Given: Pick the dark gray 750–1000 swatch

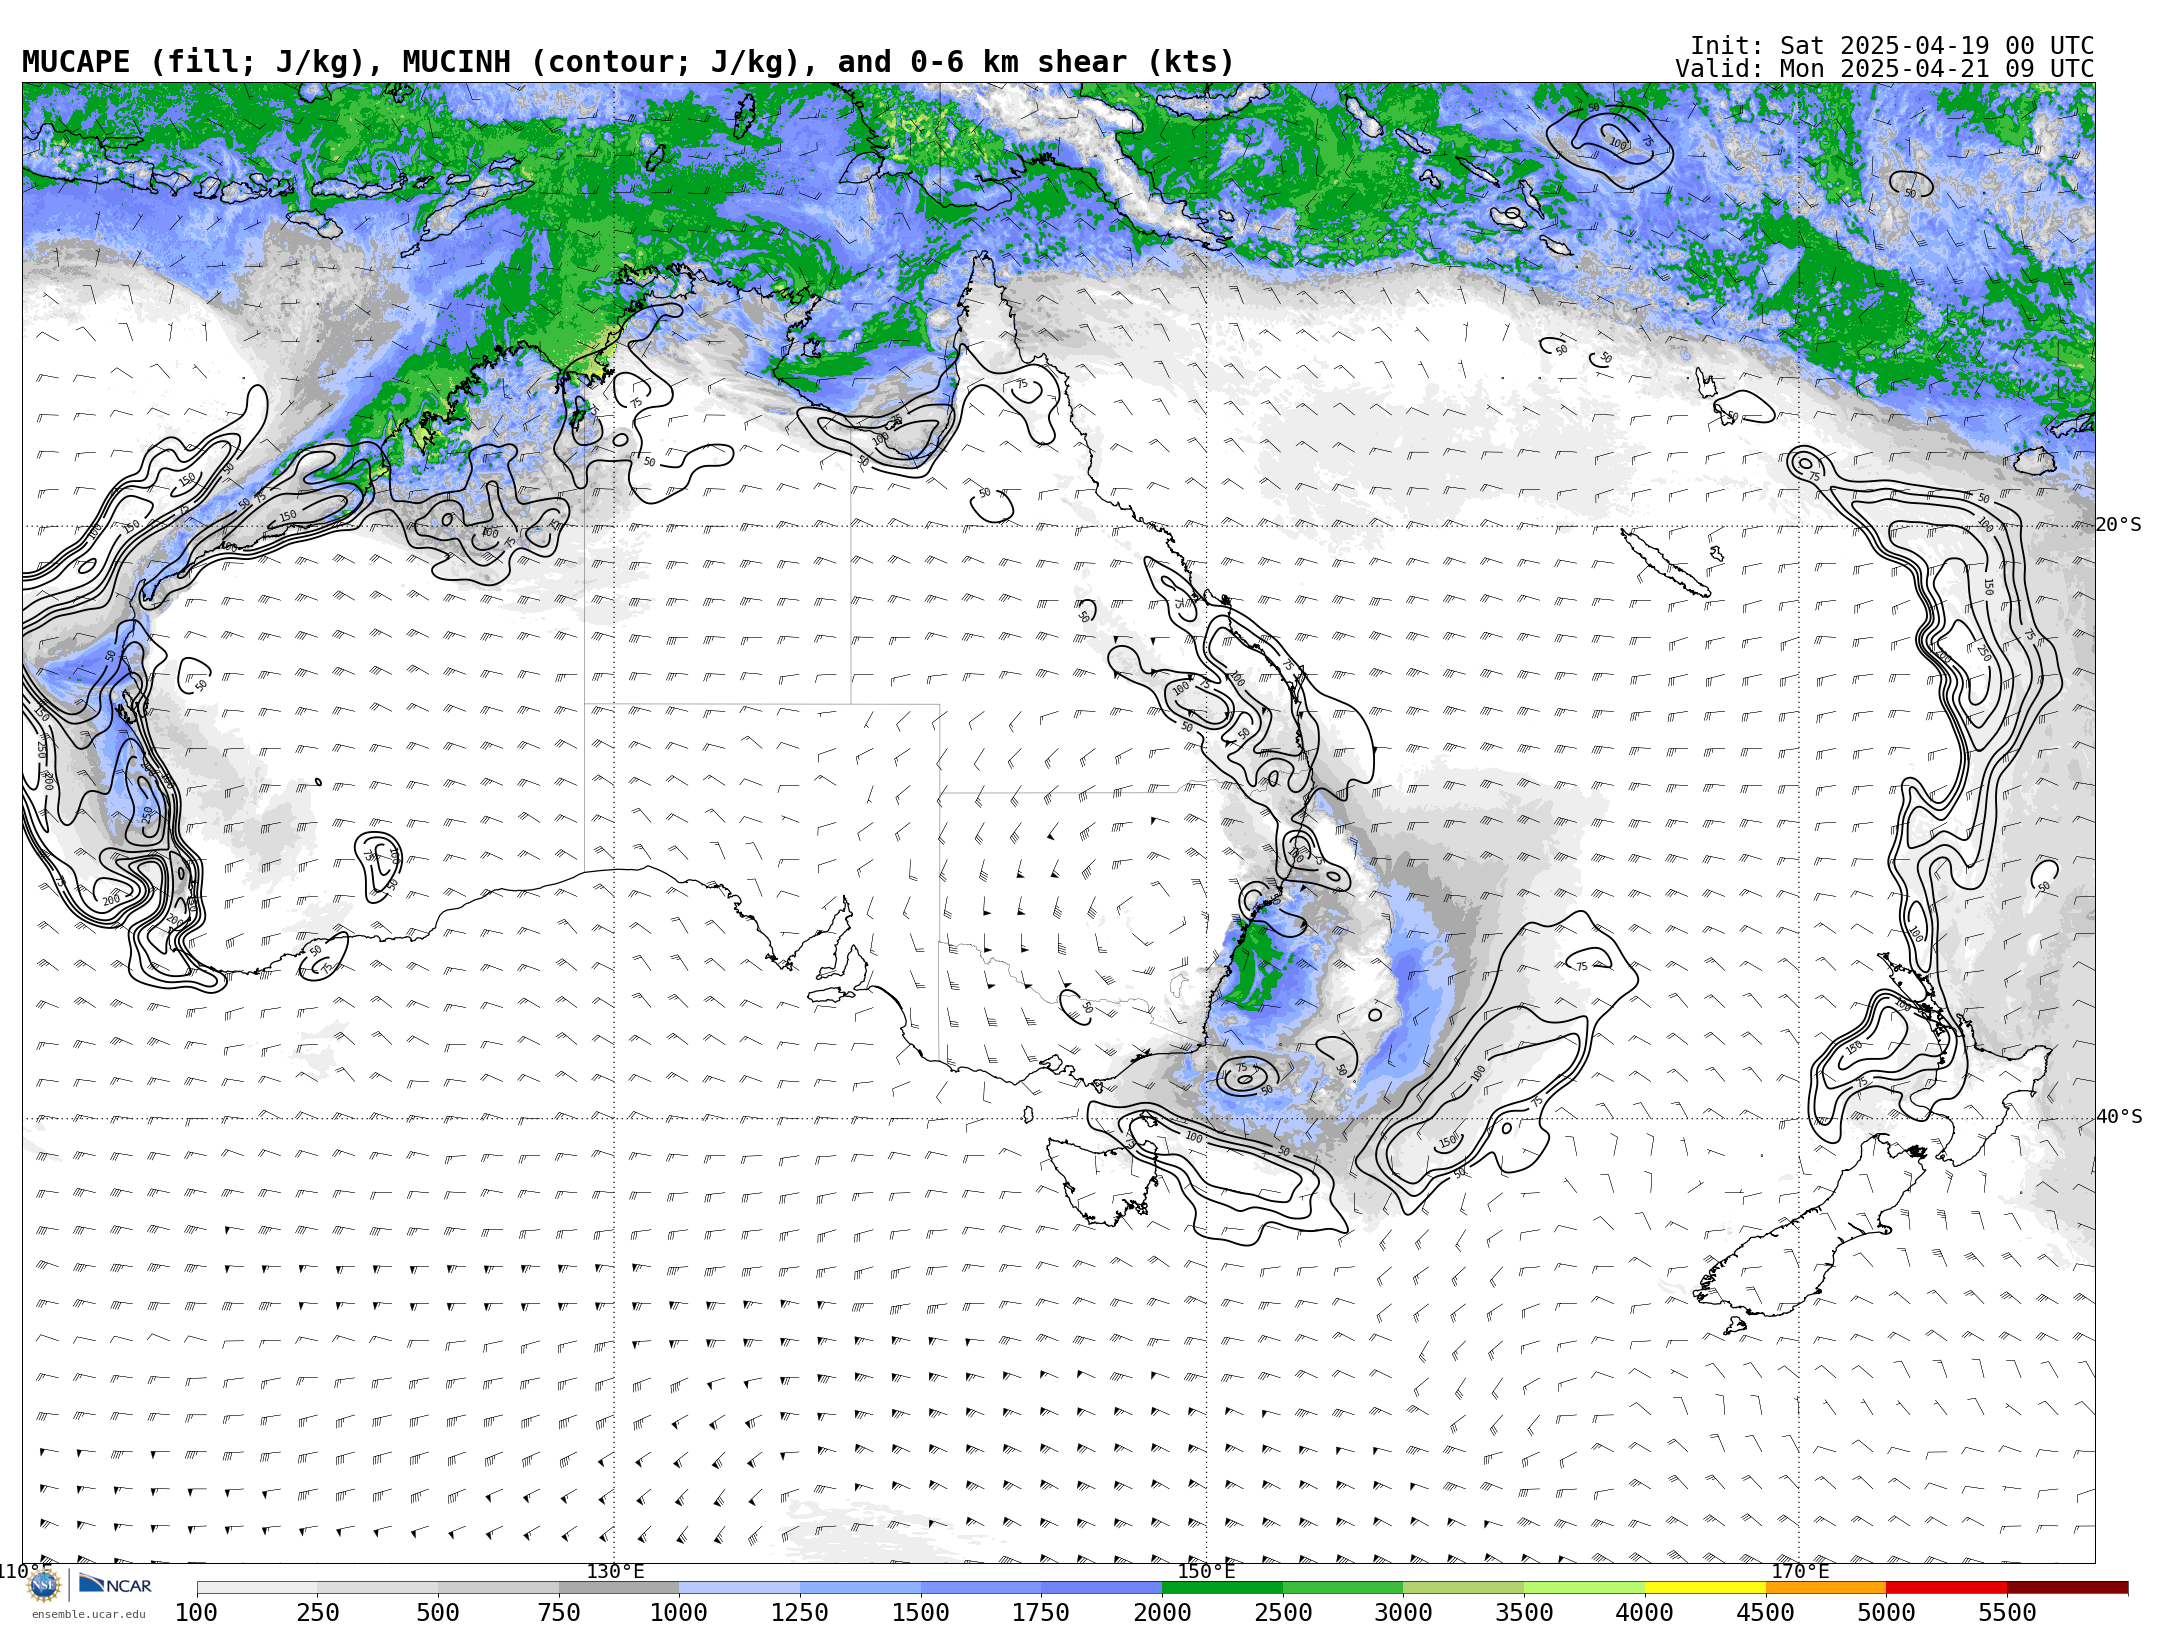Looking at the screenshot, I should pyautogui.click(x=619, y=1588).
